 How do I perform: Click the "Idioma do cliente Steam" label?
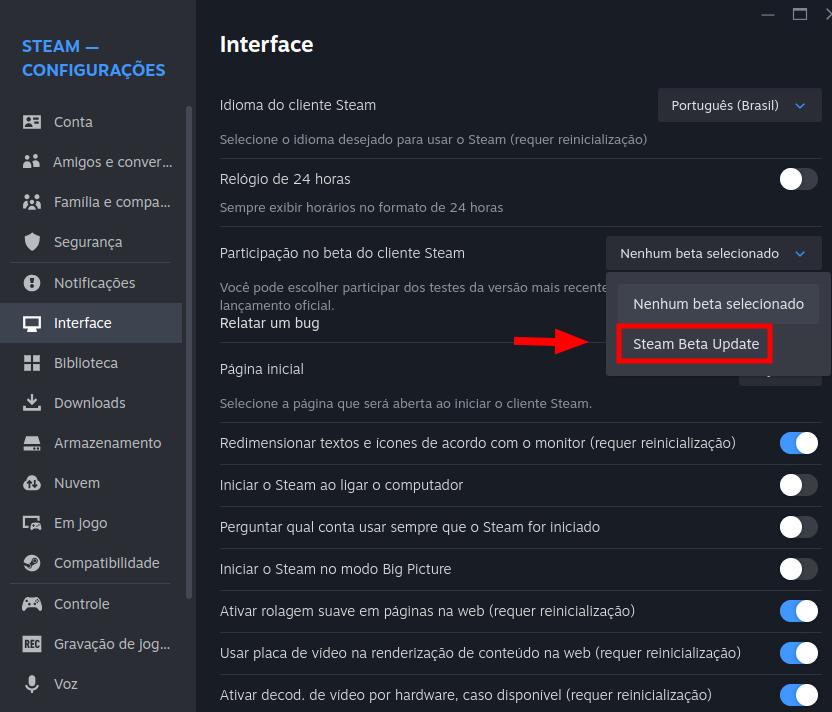tap(298, 105)
